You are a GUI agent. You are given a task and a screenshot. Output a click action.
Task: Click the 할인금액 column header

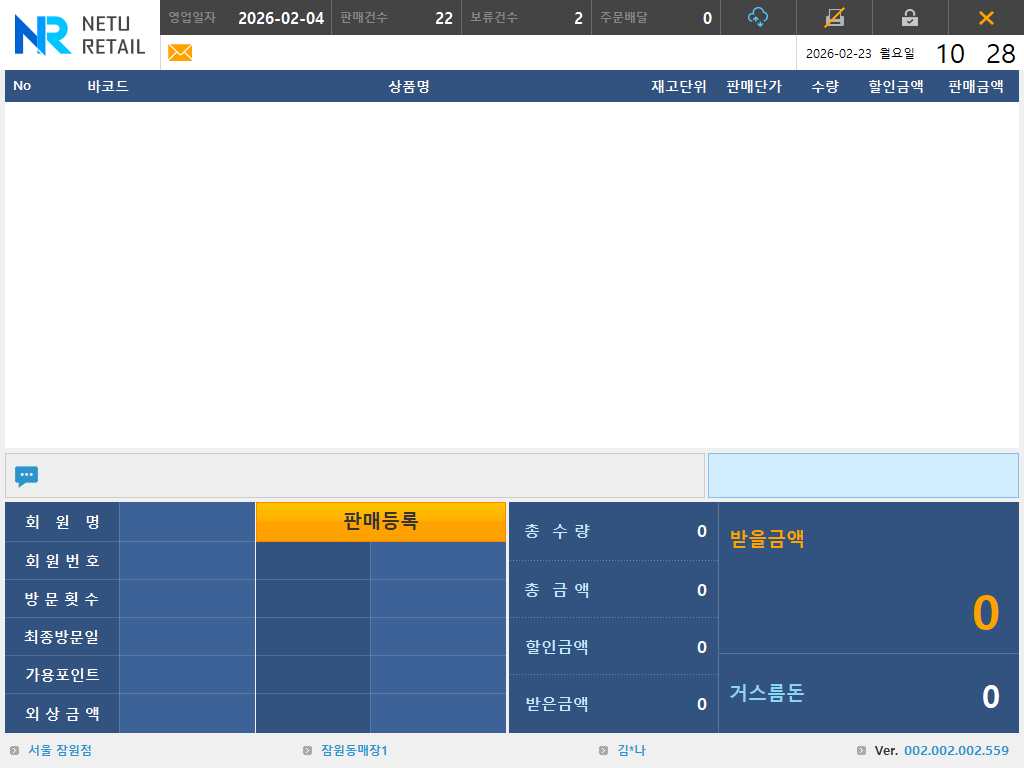coord(895,86)
